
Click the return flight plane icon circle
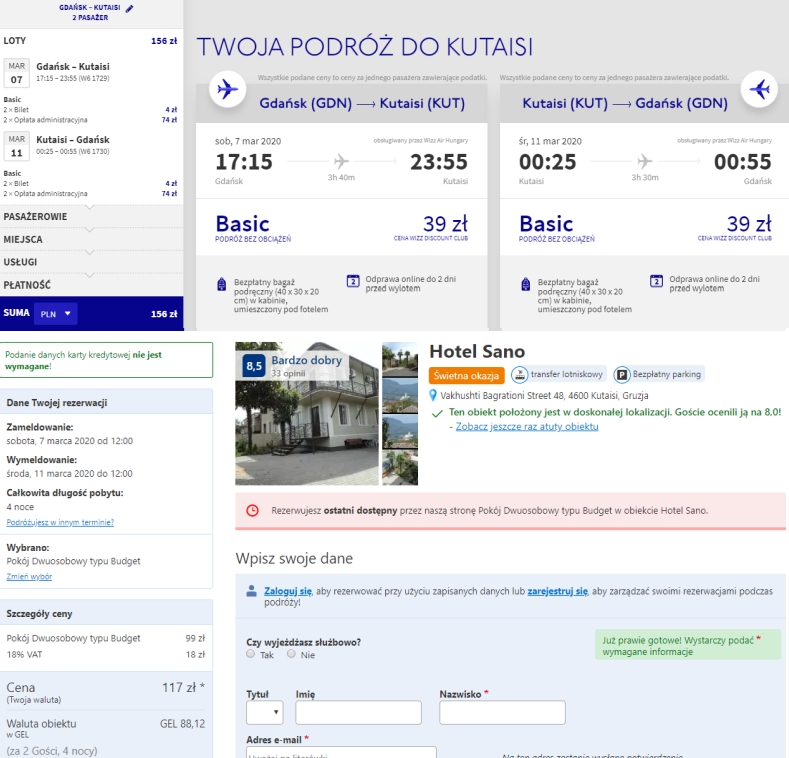pos(759,90)
